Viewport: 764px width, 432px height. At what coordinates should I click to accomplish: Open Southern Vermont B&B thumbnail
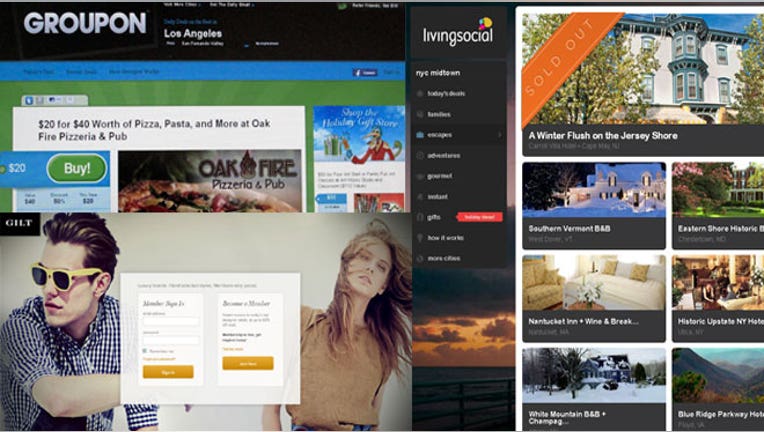coord(594,189)
